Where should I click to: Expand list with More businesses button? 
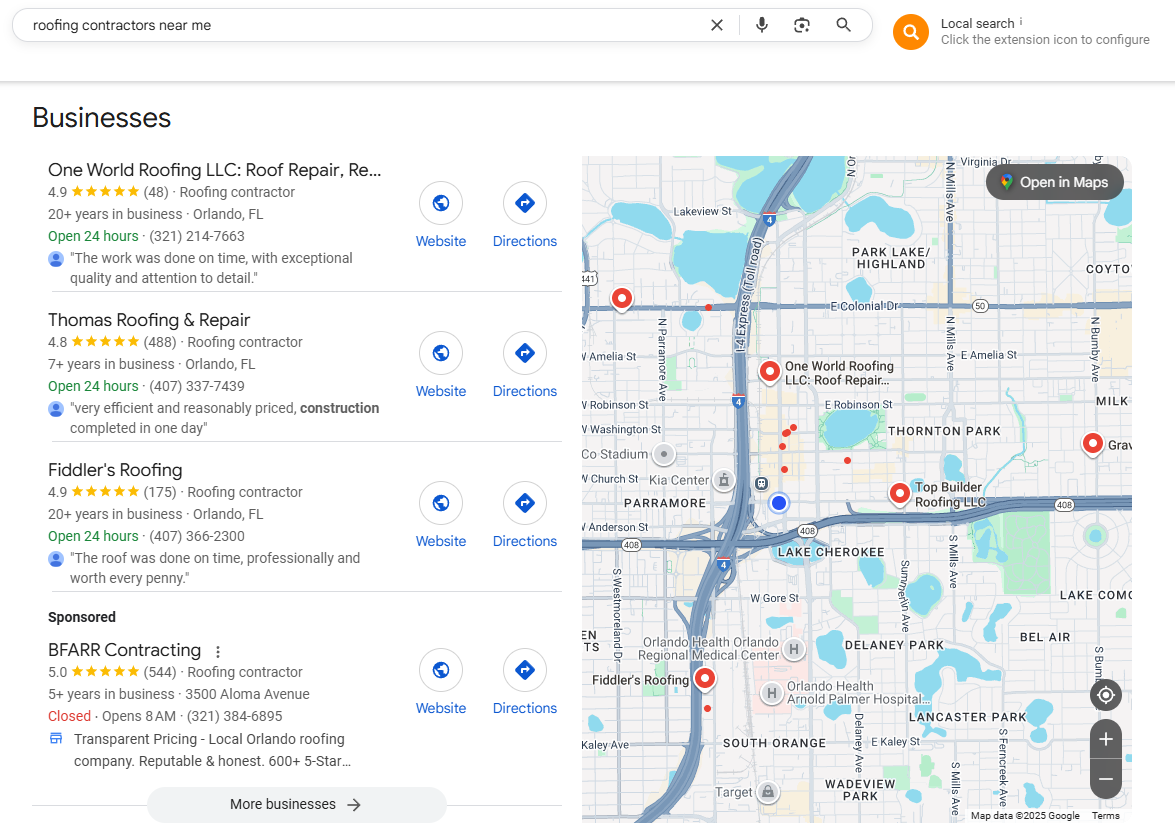(x=296, y=804)
